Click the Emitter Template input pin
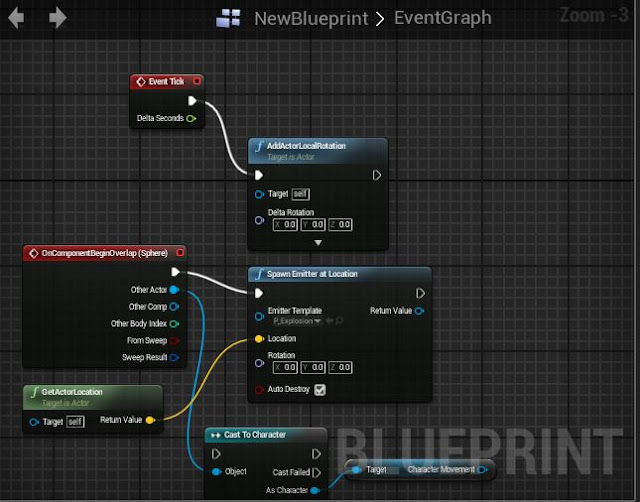 pos(259,316)
